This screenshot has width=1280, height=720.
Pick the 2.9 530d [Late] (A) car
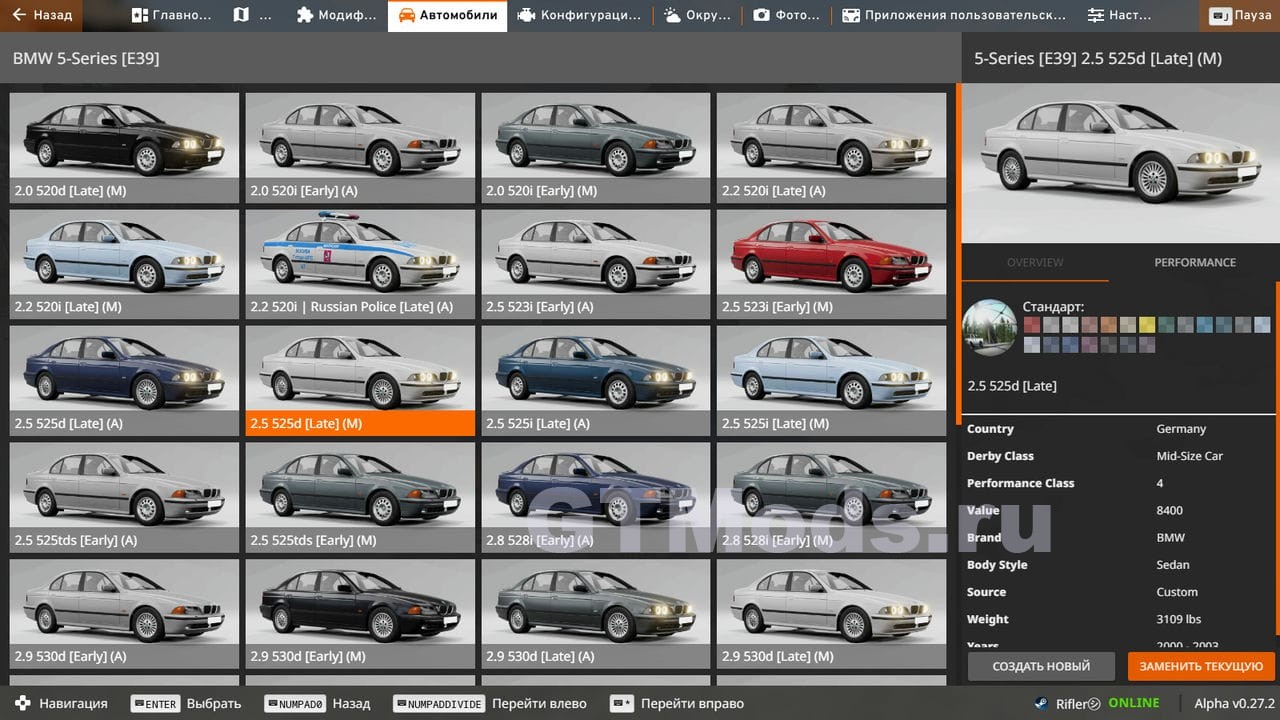(x=596, y=614)
